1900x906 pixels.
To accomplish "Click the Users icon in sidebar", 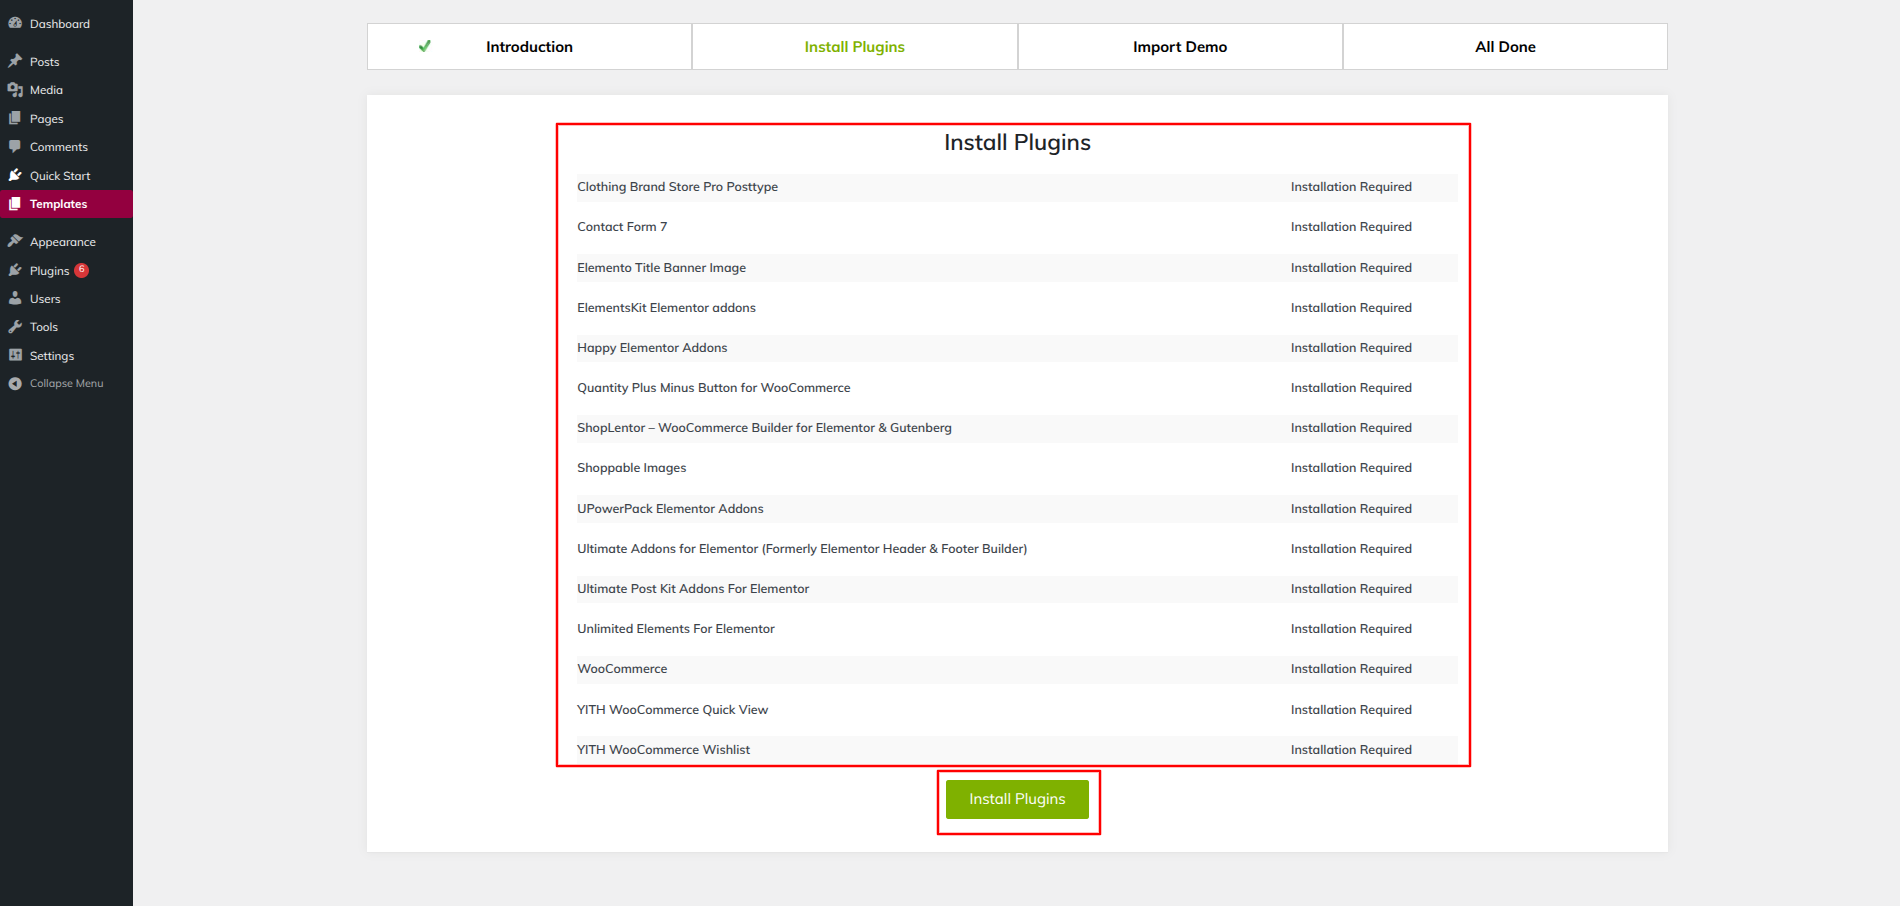I will 15,298.
